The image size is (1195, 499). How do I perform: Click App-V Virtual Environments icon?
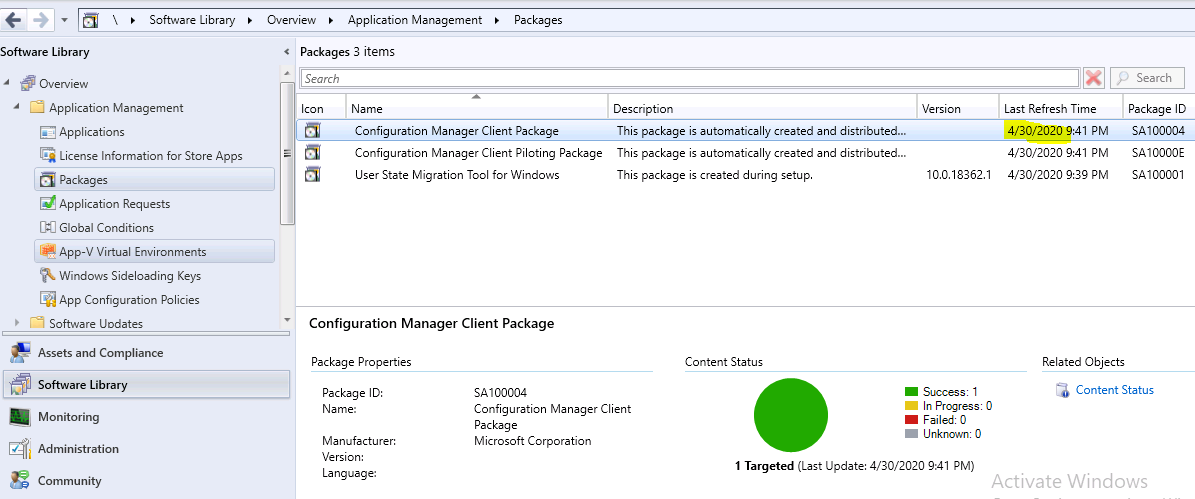48,251
